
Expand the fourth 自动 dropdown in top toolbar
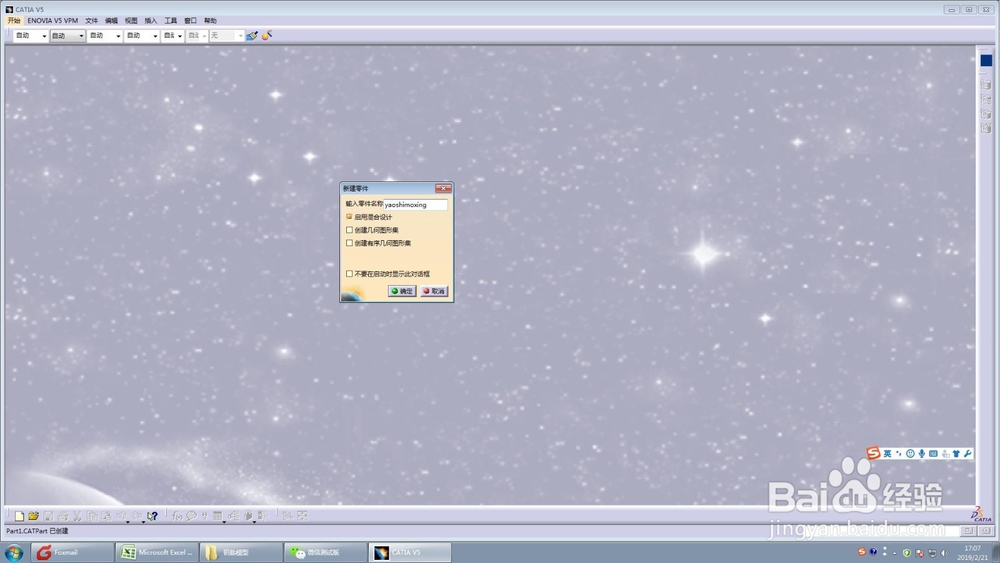pos(155,36)
